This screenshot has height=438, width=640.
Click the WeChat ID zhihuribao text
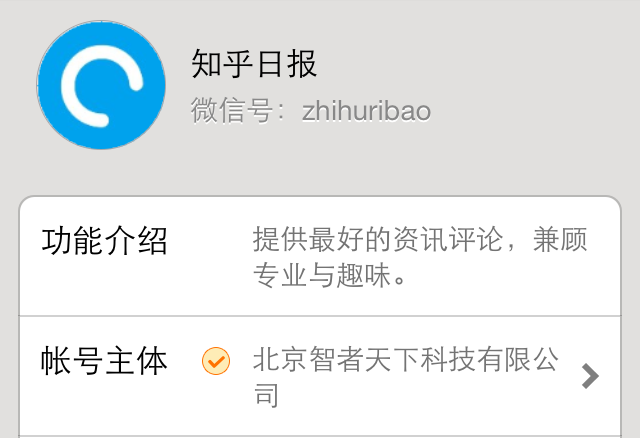click(x=366, y=111)
